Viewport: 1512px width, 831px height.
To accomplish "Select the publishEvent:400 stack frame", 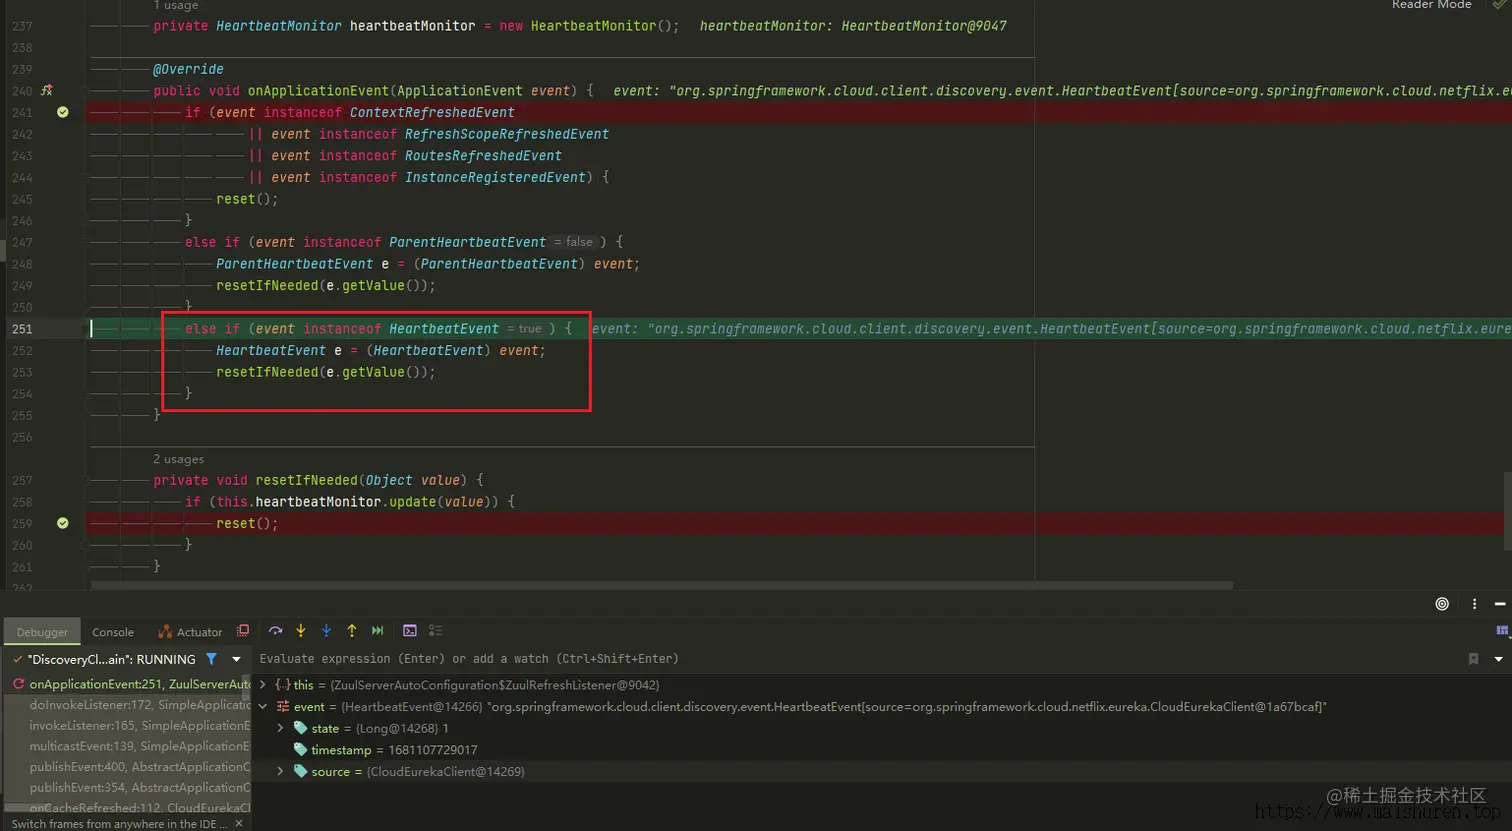I will pos(127,767).
